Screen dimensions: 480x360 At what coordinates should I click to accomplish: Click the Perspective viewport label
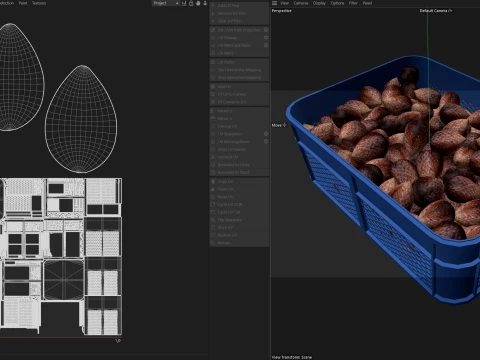pyautogui.click(x=282, y=11)
